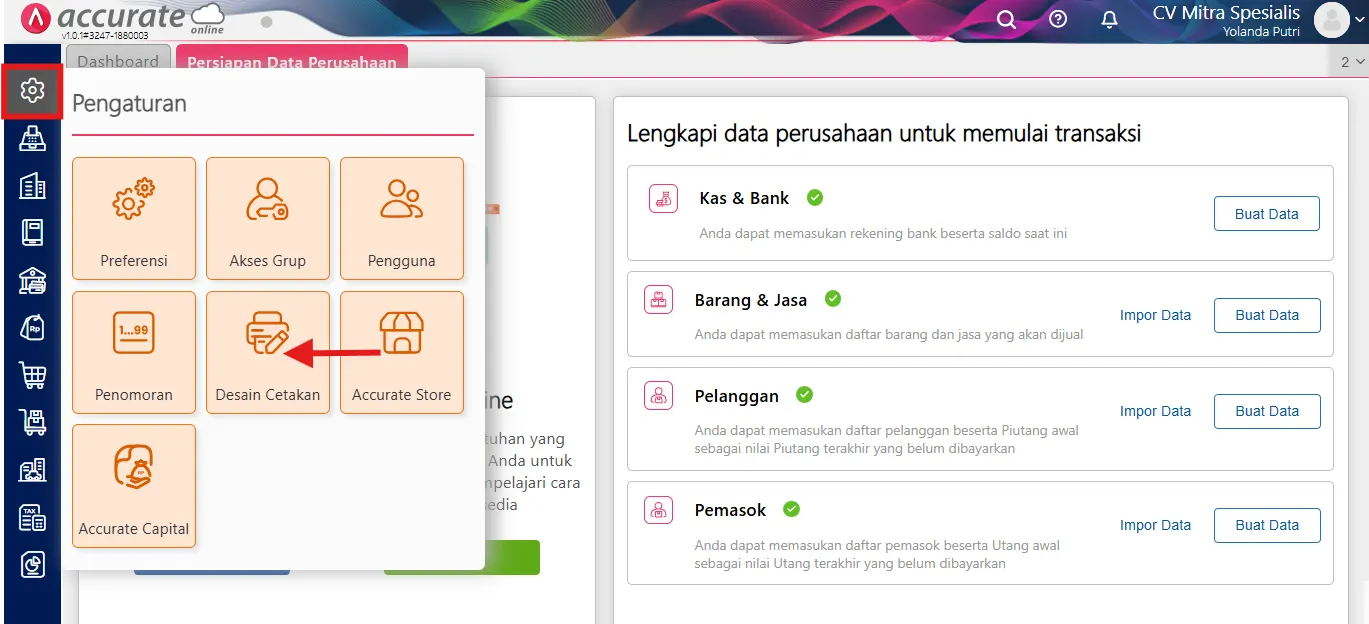Open the TAX documents icon in sidebar
Image resolution: width=1369 pixels, height=624 pixels.
coord(32,517)
